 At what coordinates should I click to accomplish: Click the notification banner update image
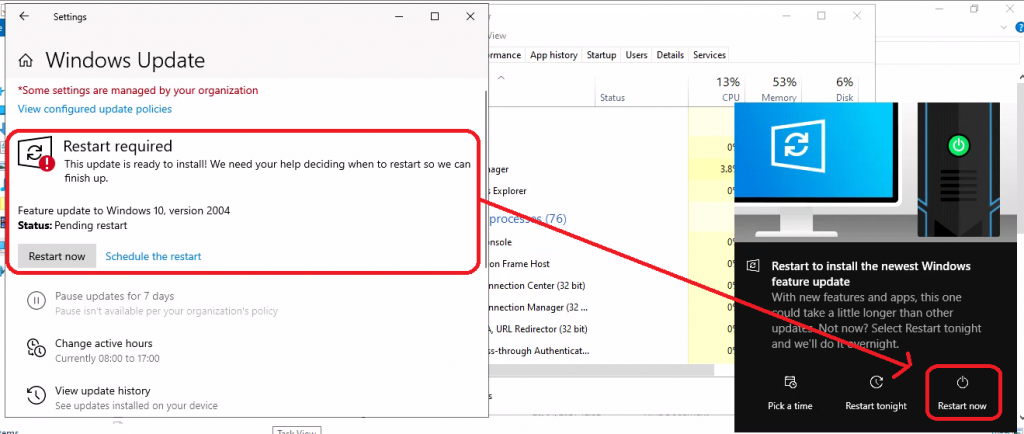click(x=876, y=170)
